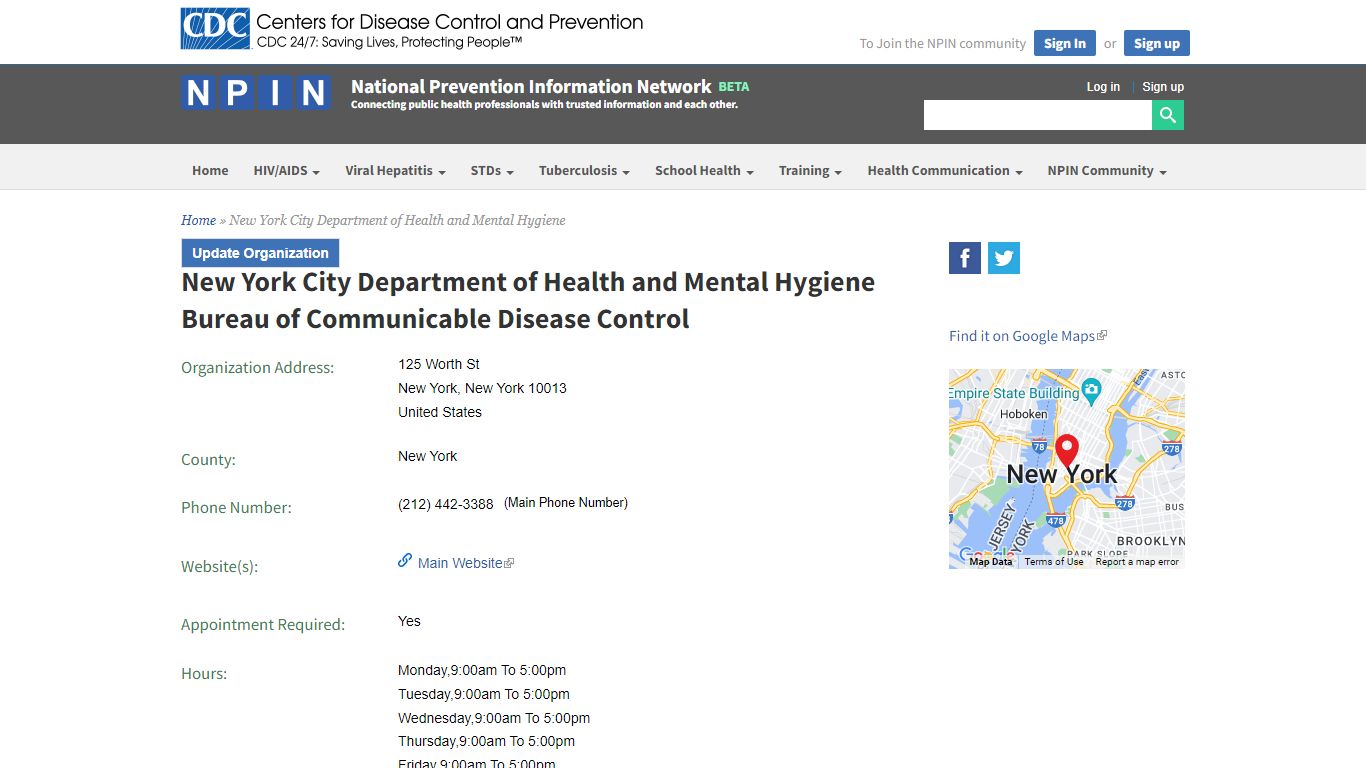Click the Log in link in the header
The image size is (1366, 768).
coord(1103,87)
